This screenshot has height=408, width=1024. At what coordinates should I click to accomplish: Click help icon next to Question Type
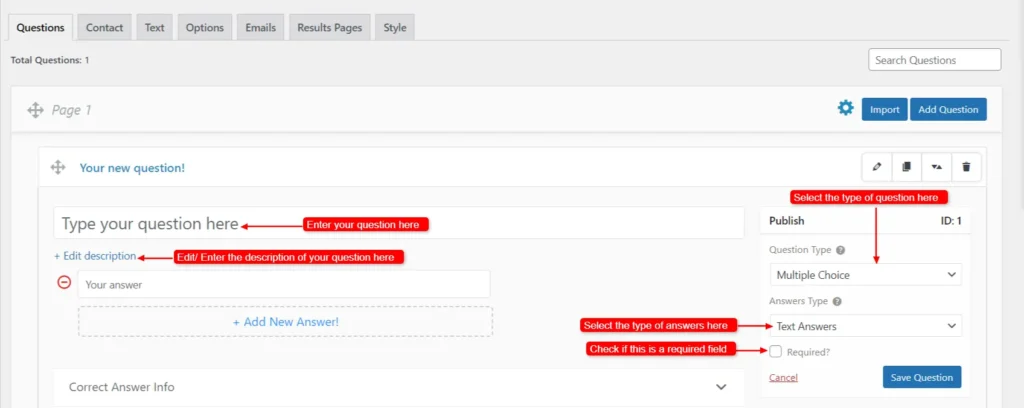point(840,250)
